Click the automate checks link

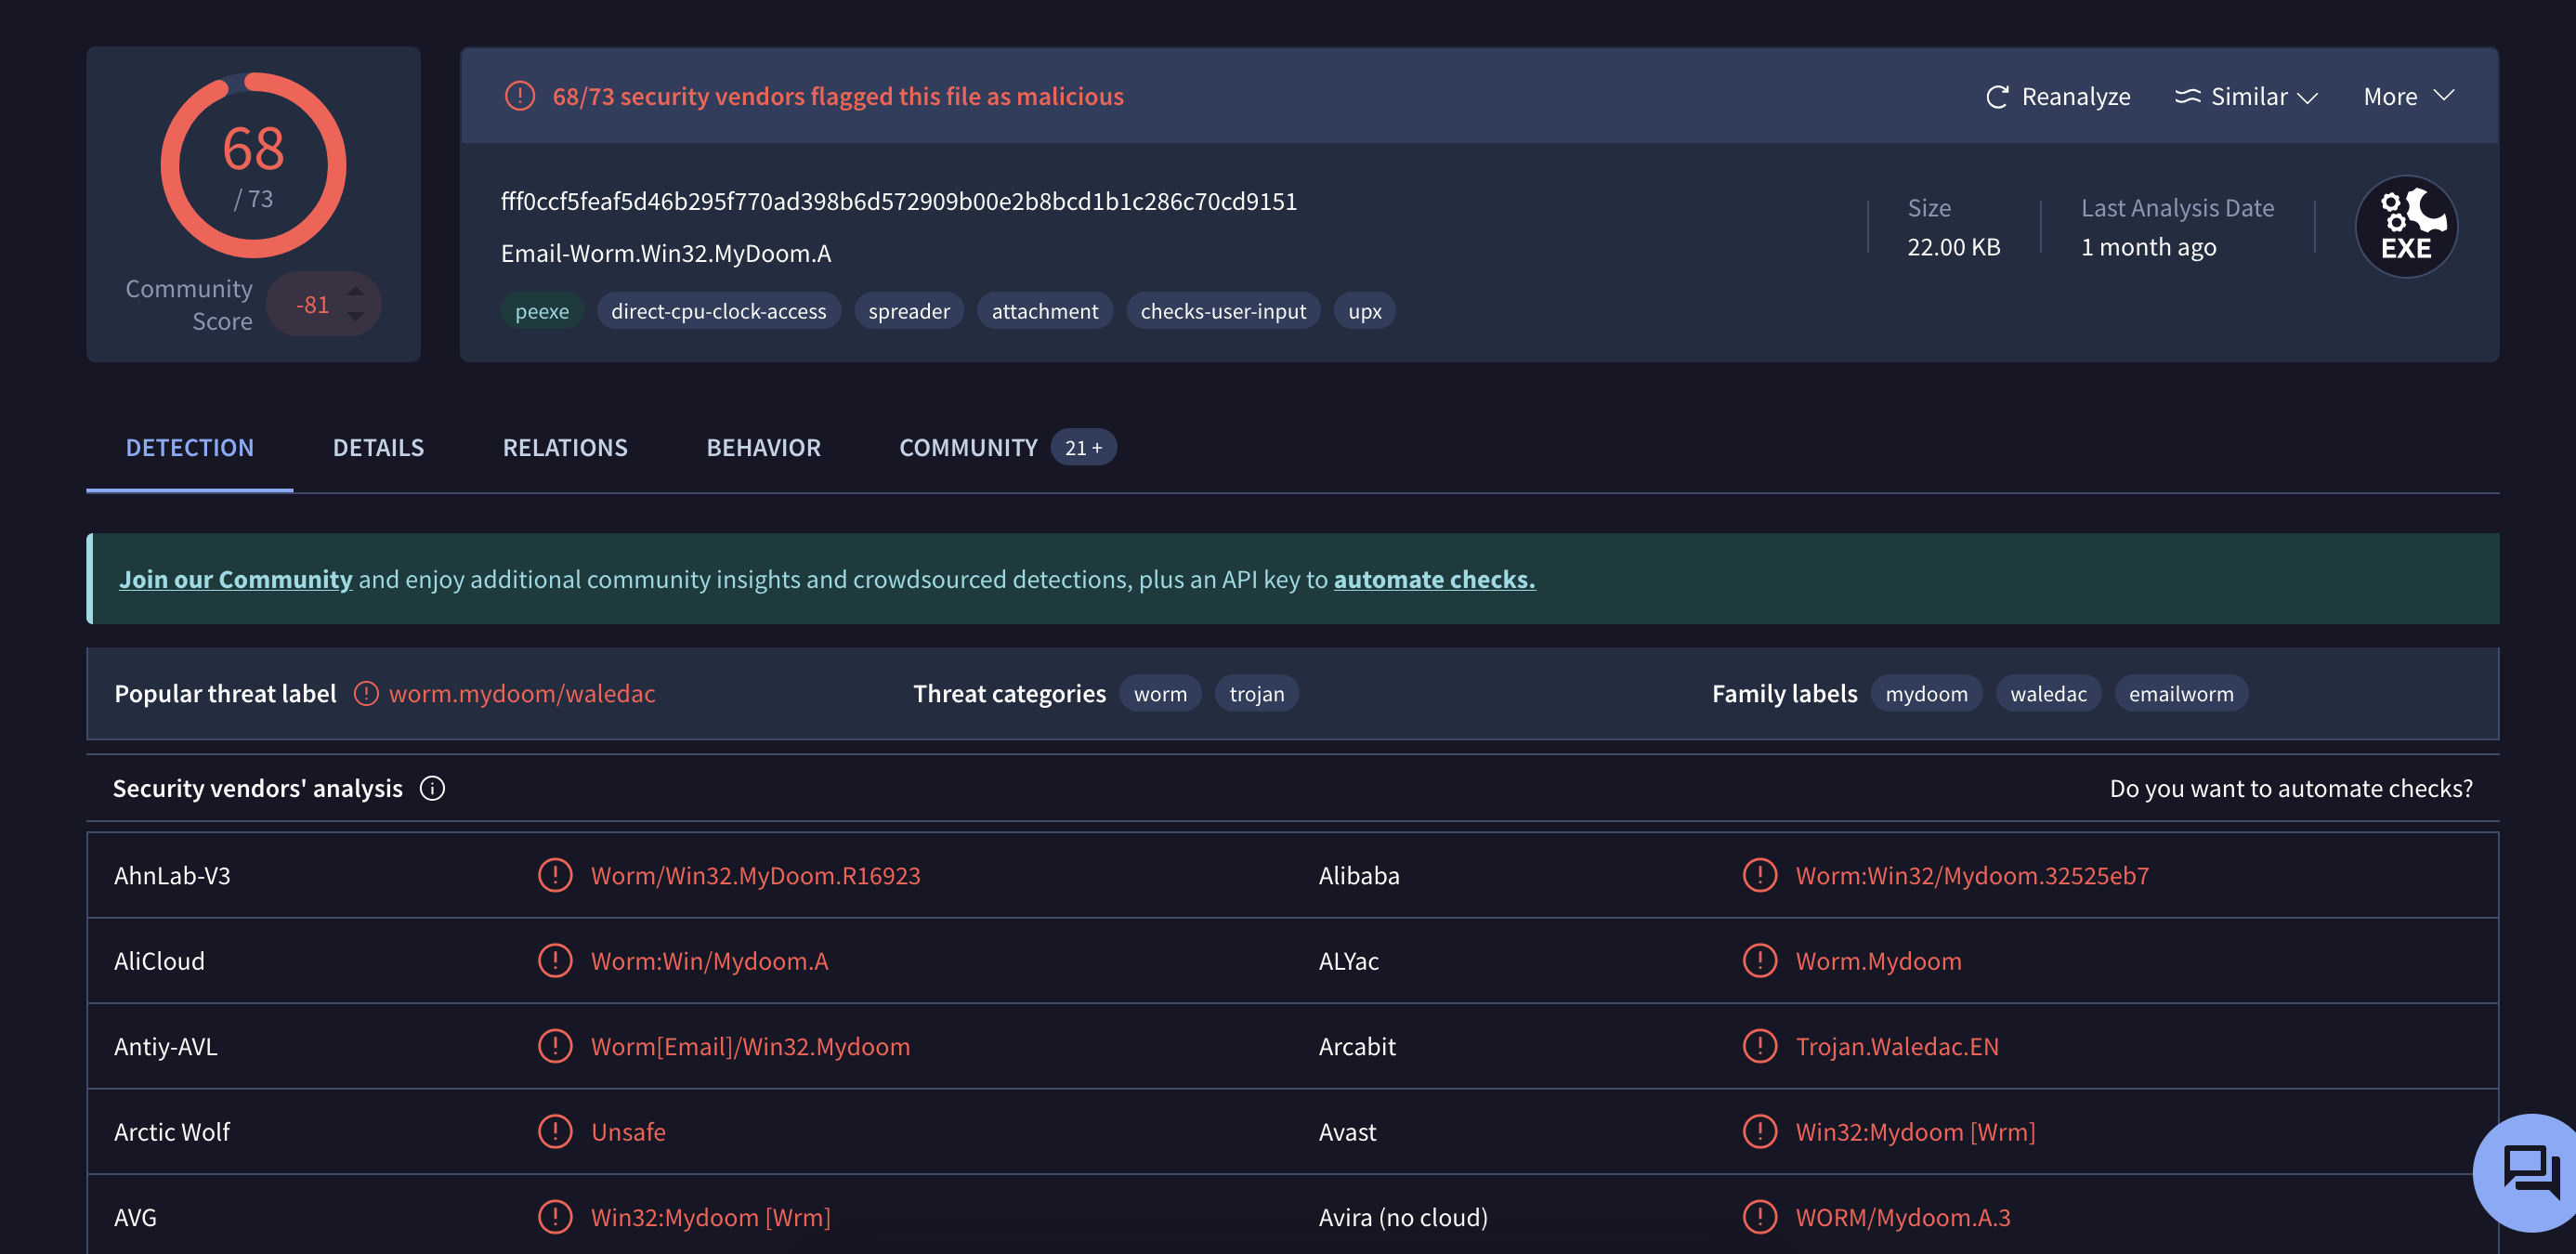point(1434,579)
